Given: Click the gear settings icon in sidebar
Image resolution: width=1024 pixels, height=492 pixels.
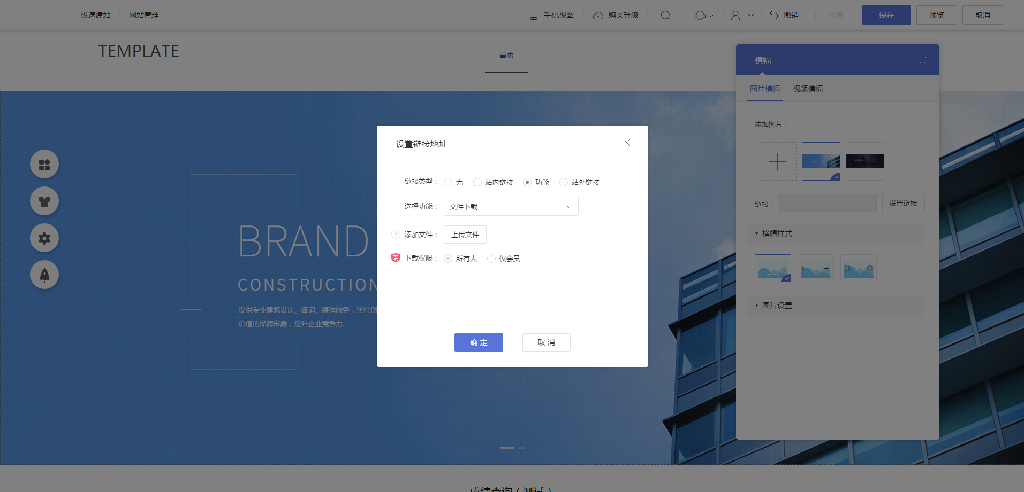Looking at the screenshot, I should point(44,238).
